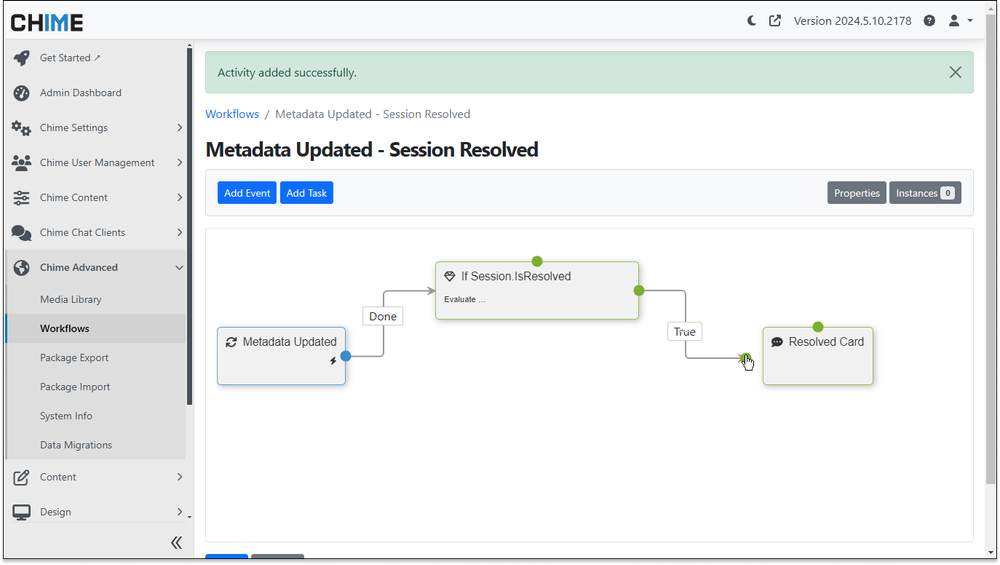
Task: Dismiss the Activity added successfully alert
Action: (955, 73)
